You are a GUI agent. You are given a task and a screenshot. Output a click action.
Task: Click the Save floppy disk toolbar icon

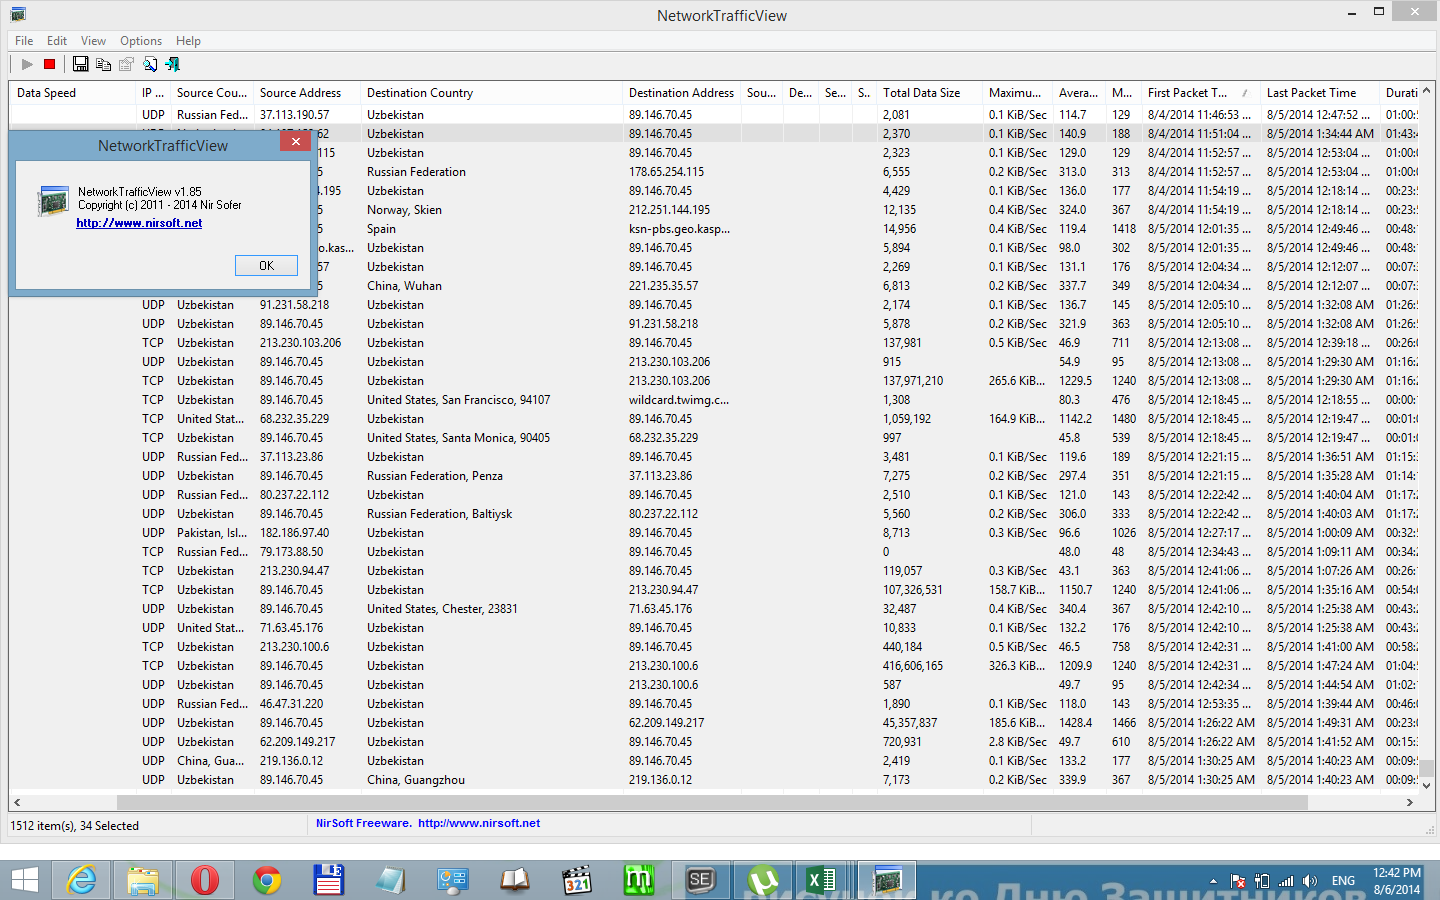click(81, 64)
